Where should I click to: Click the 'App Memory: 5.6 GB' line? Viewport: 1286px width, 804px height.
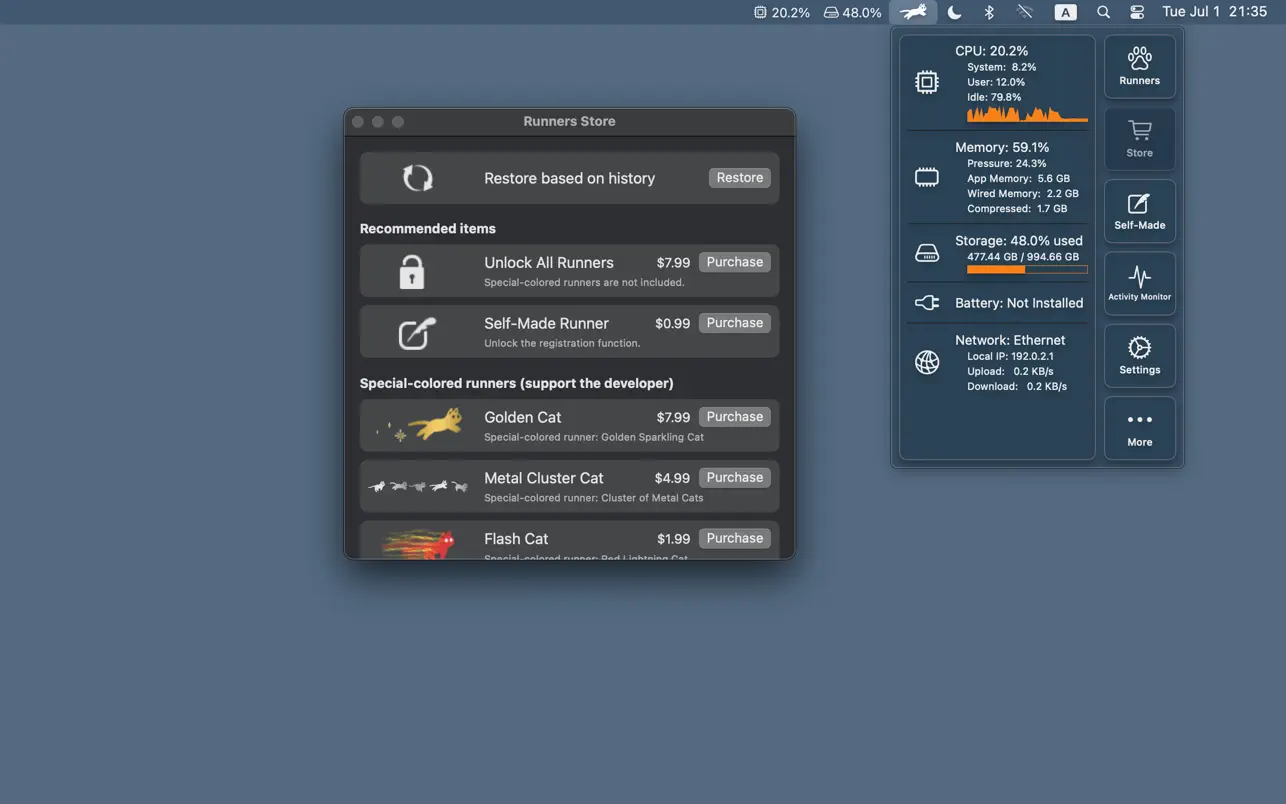[1018, 179]
